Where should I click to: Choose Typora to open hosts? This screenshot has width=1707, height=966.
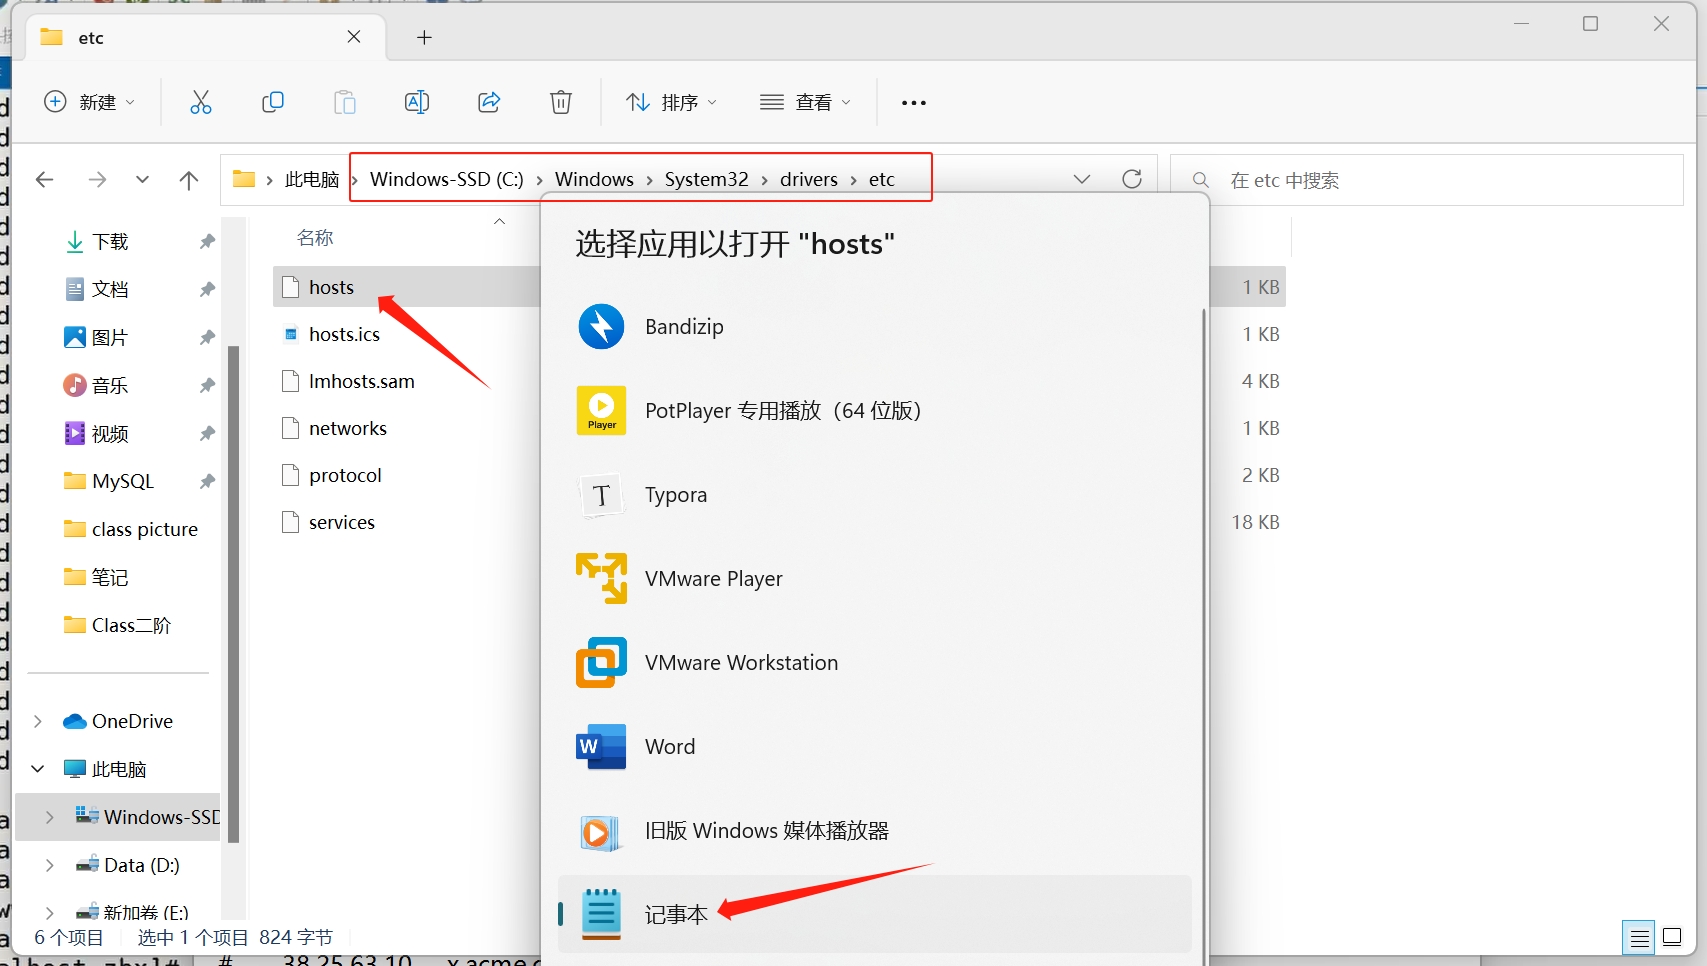point(874,495)
